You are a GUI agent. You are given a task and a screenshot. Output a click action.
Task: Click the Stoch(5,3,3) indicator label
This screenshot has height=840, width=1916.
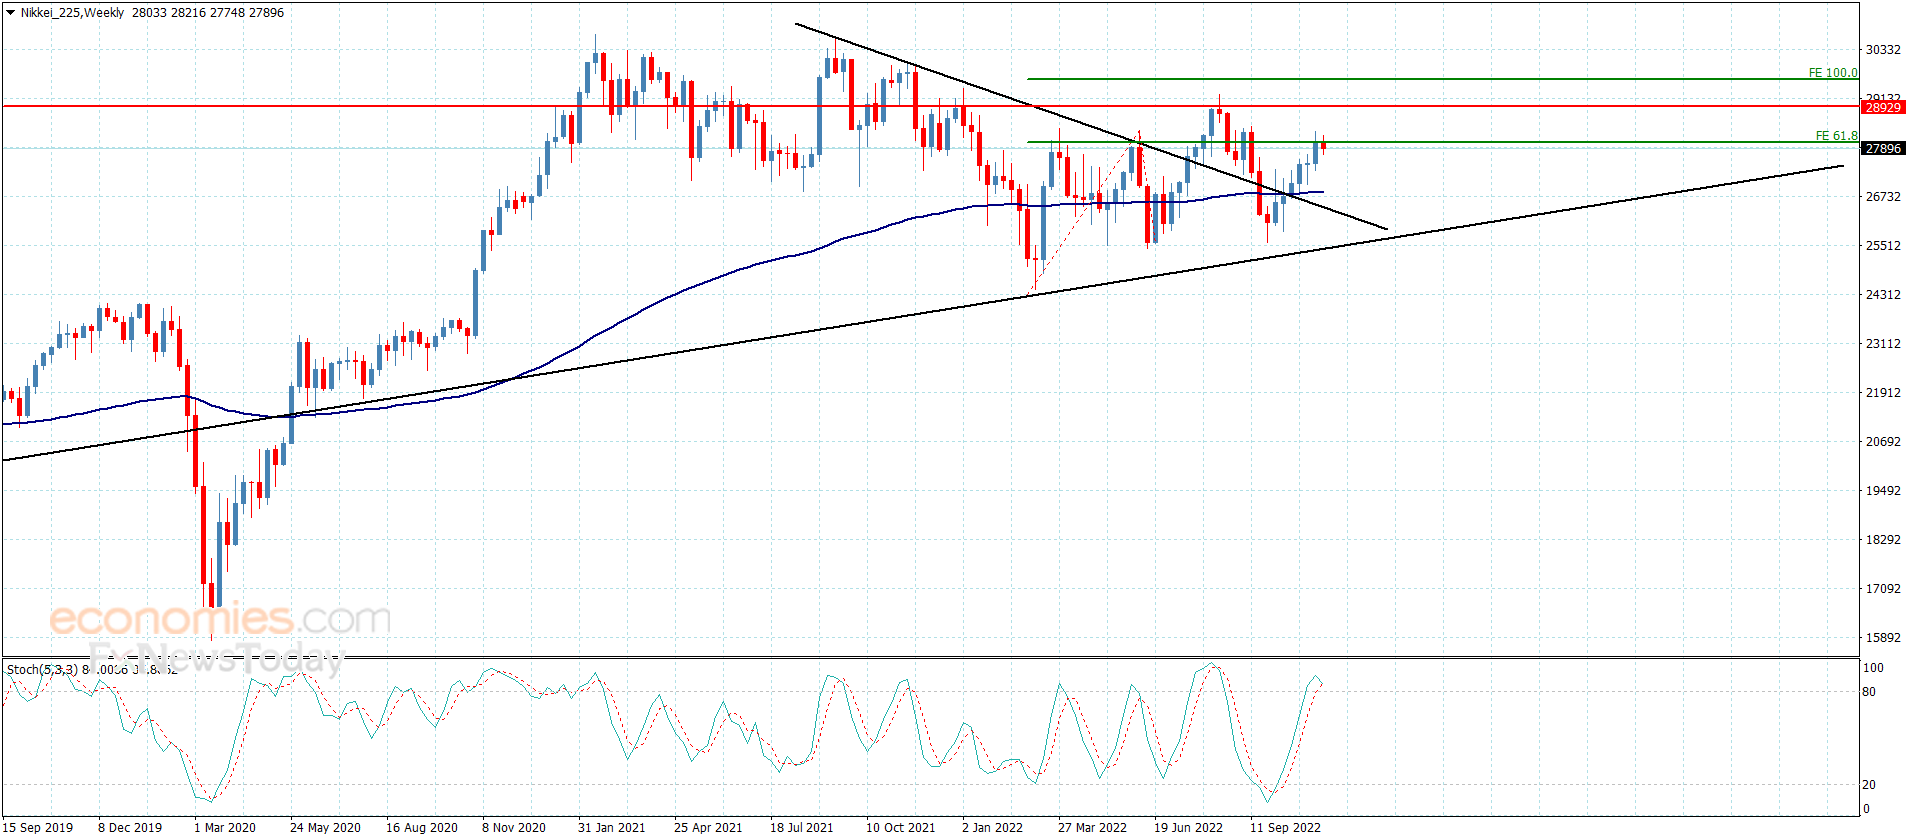(42, 669)
